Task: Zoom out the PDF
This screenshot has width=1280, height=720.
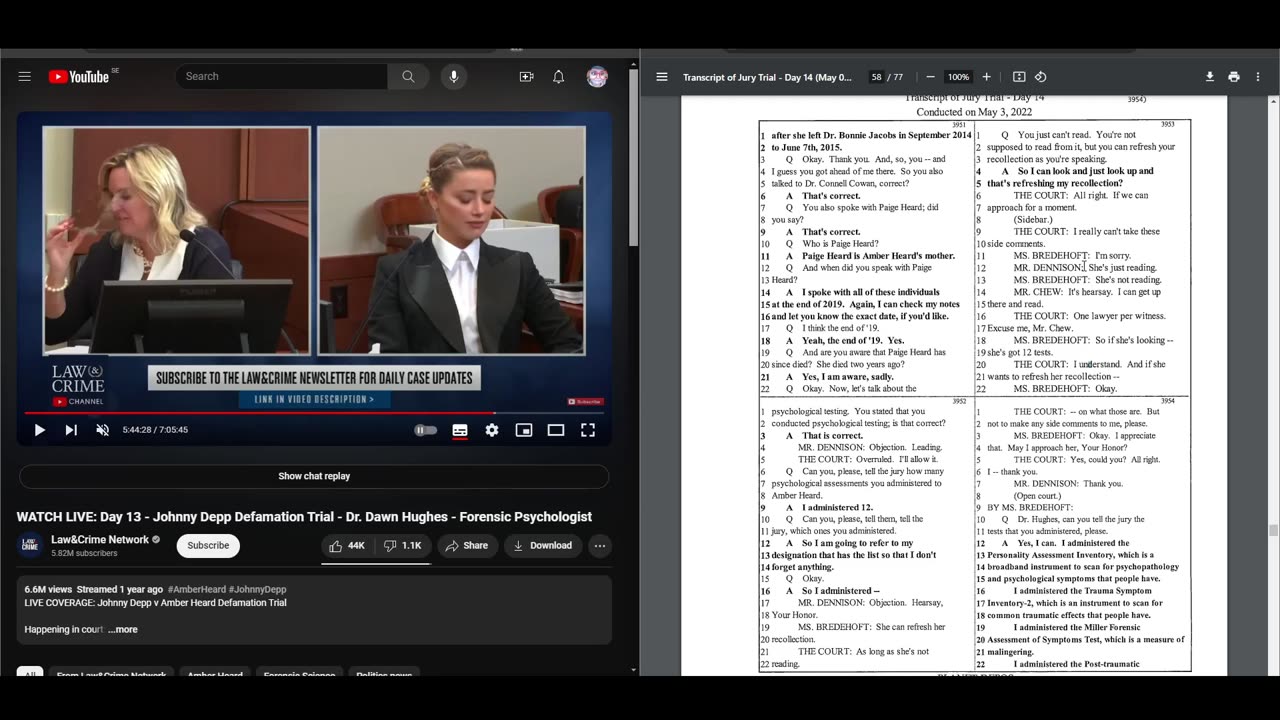Action: click(930, 77)
